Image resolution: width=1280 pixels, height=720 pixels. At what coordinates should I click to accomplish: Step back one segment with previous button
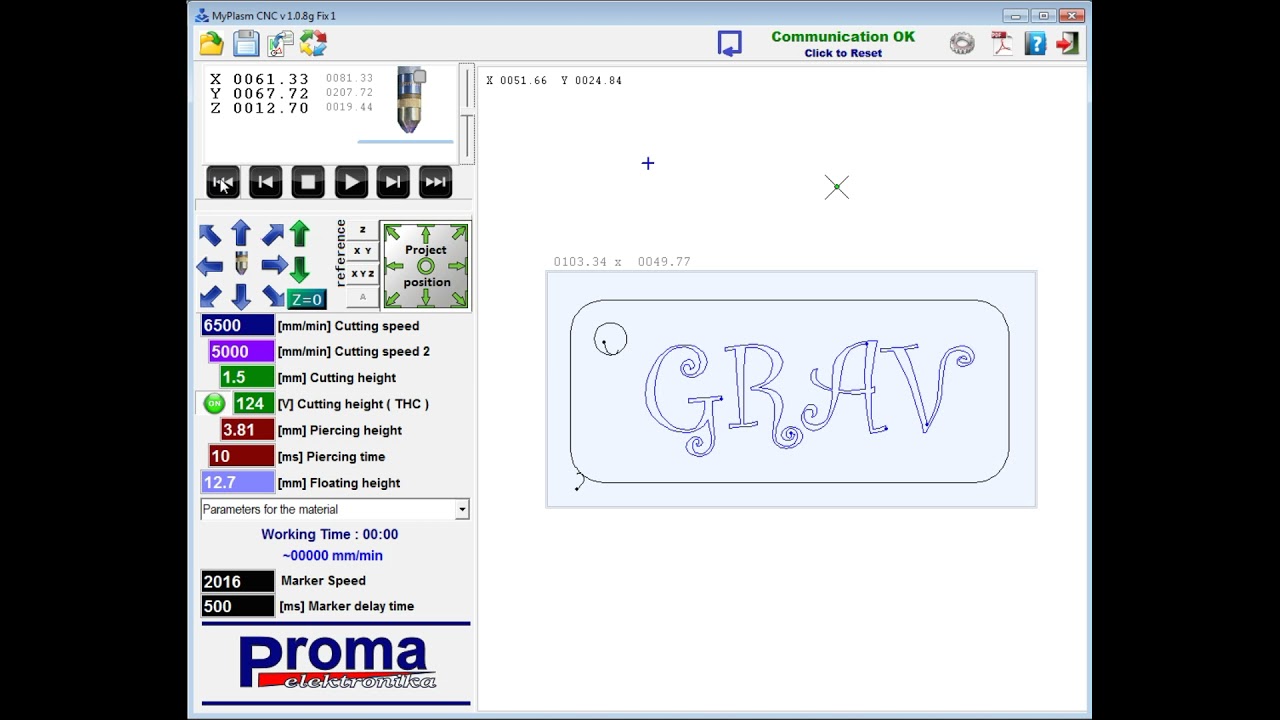[x=265, y=182]
